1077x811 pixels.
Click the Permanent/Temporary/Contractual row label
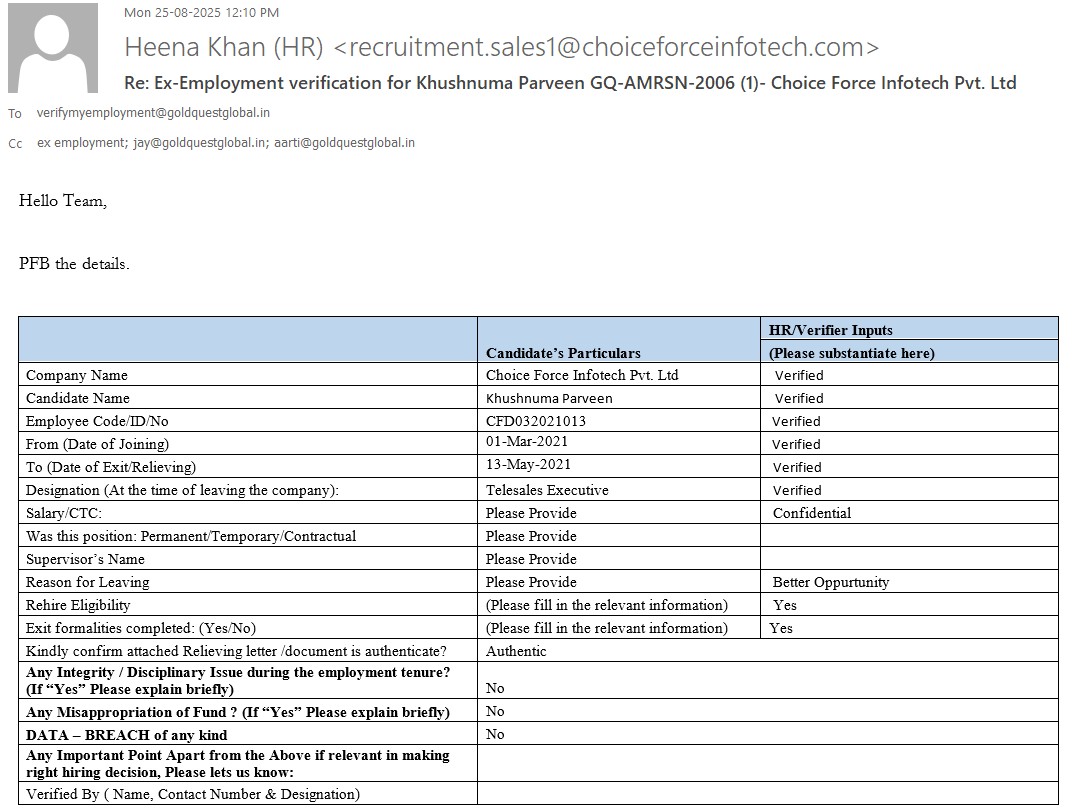[x=191, y=536]
